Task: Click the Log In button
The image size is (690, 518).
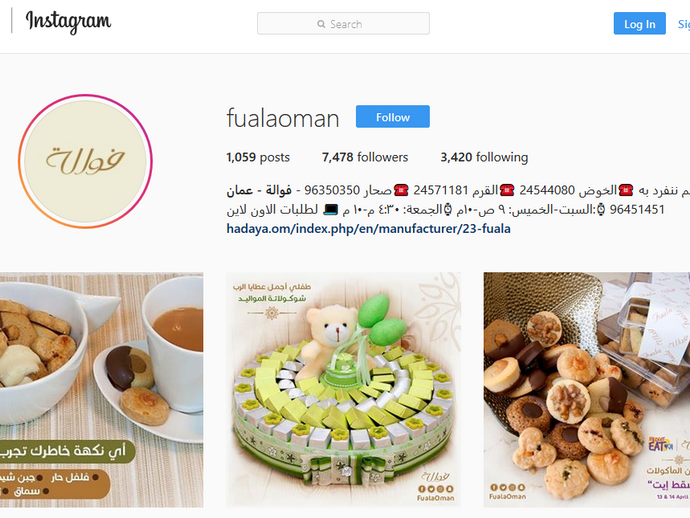Action: pos(639,24)
